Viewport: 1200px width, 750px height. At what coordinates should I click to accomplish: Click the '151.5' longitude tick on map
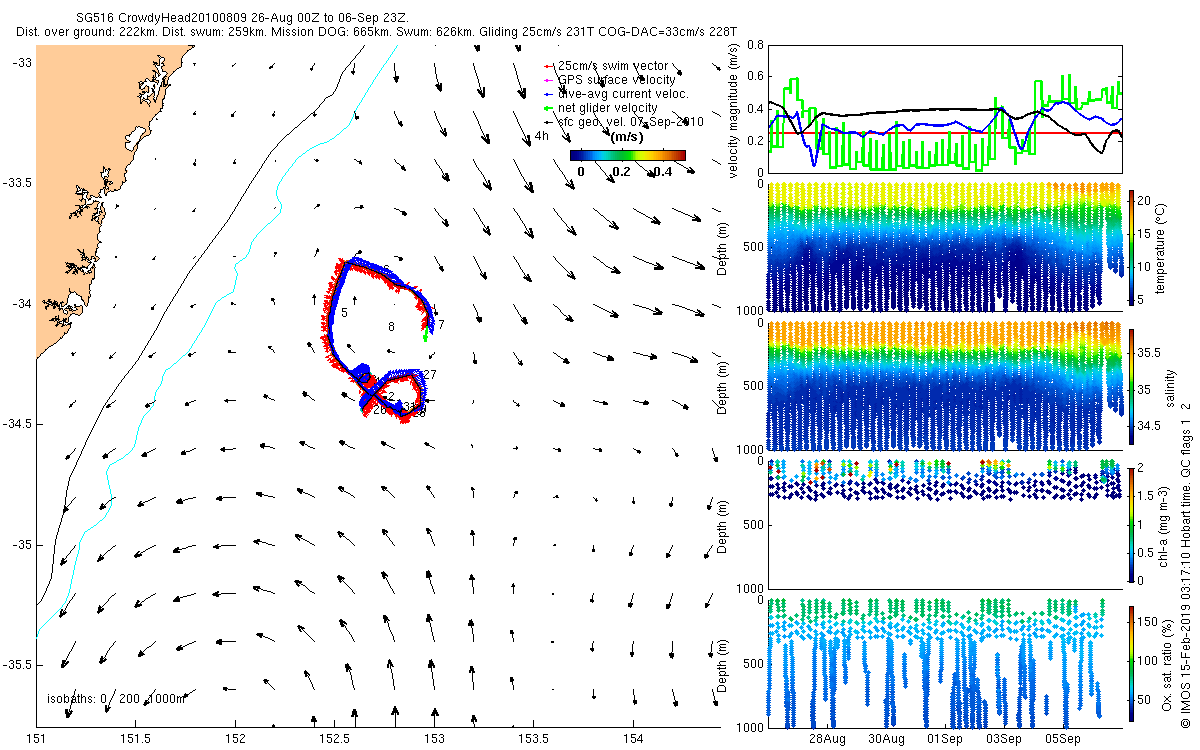click(x=135, y=738)
